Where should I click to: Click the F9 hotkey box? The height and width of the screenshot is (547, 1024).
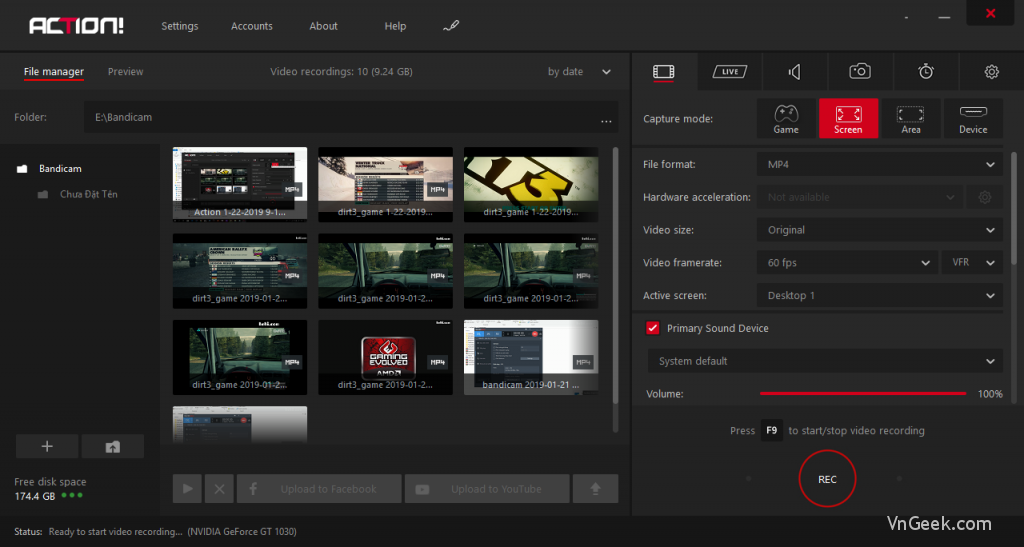point(771,431)
